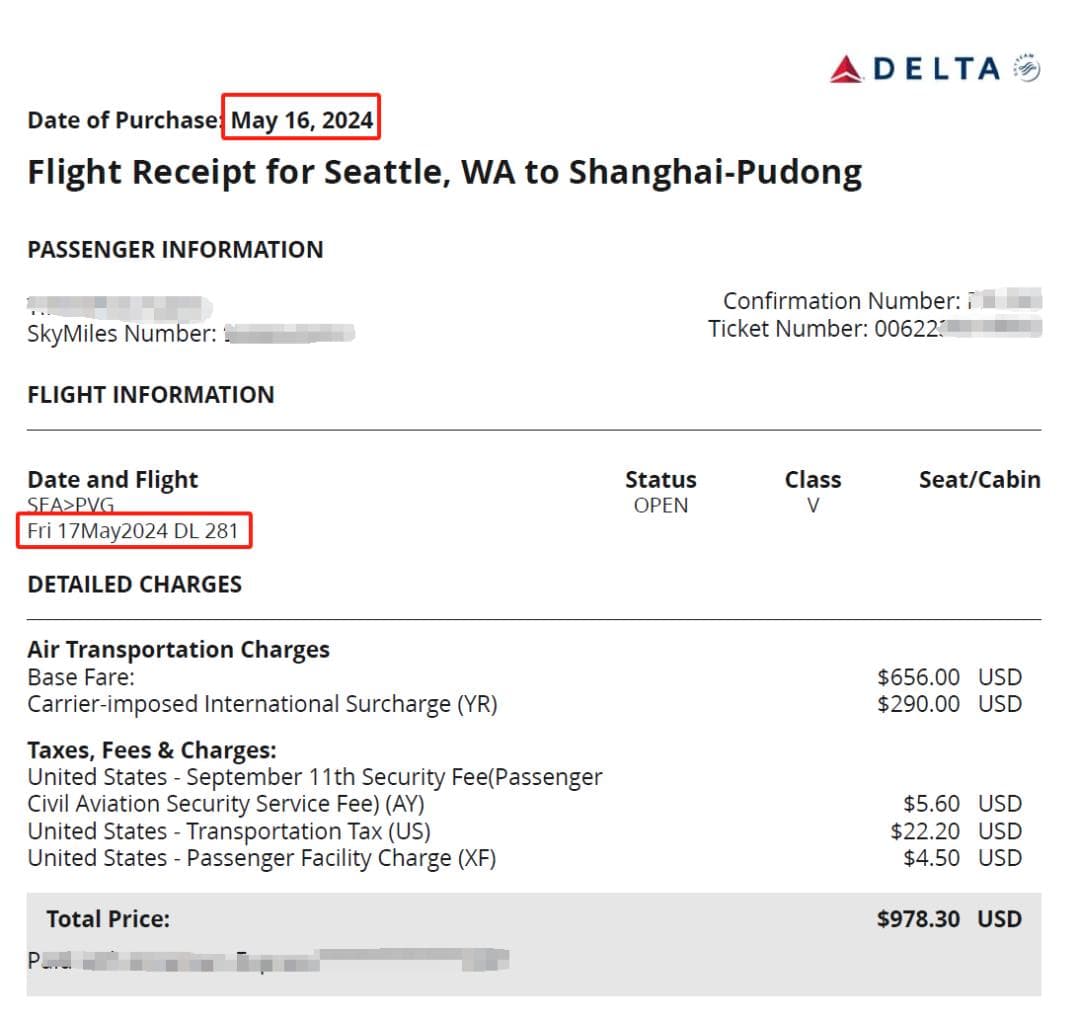Select the Fri 17May2024 DL 281 flight entry
Viewport: 1080px width, 1023px height.
[133, 531]
